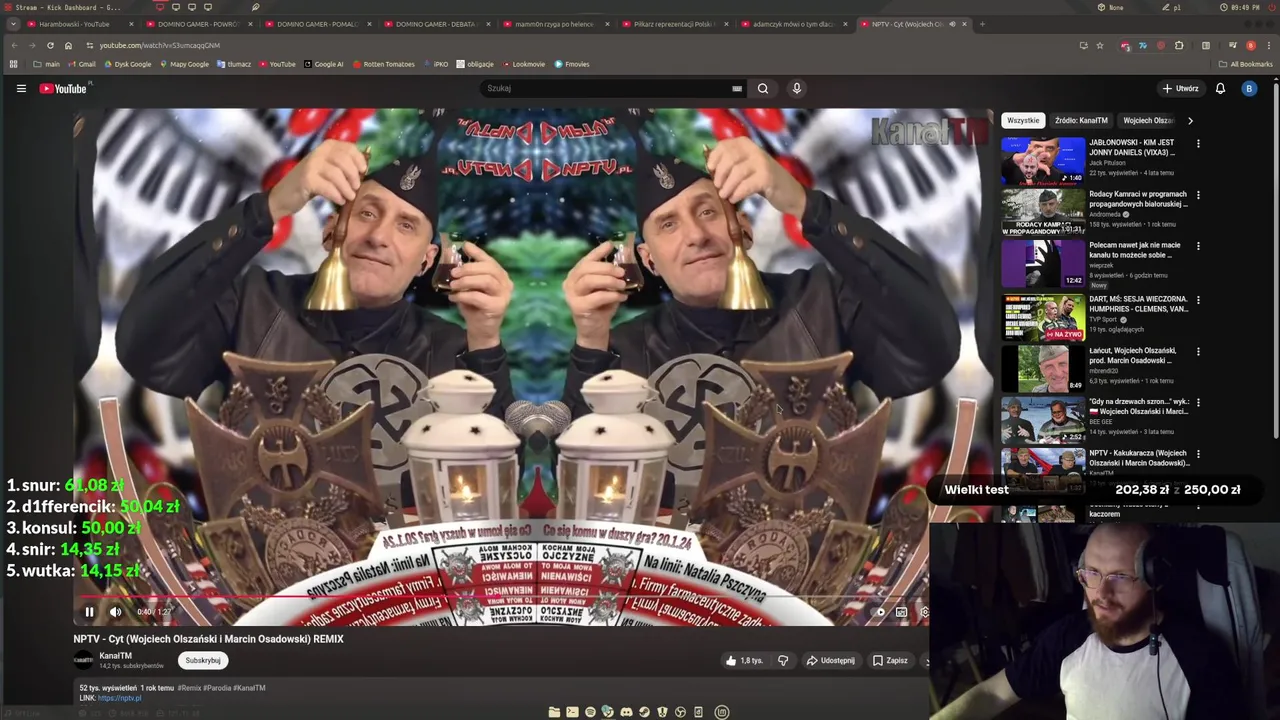Like the video with the thumbs up
The width and height of the screenshot is (1280, 720).
744,660
